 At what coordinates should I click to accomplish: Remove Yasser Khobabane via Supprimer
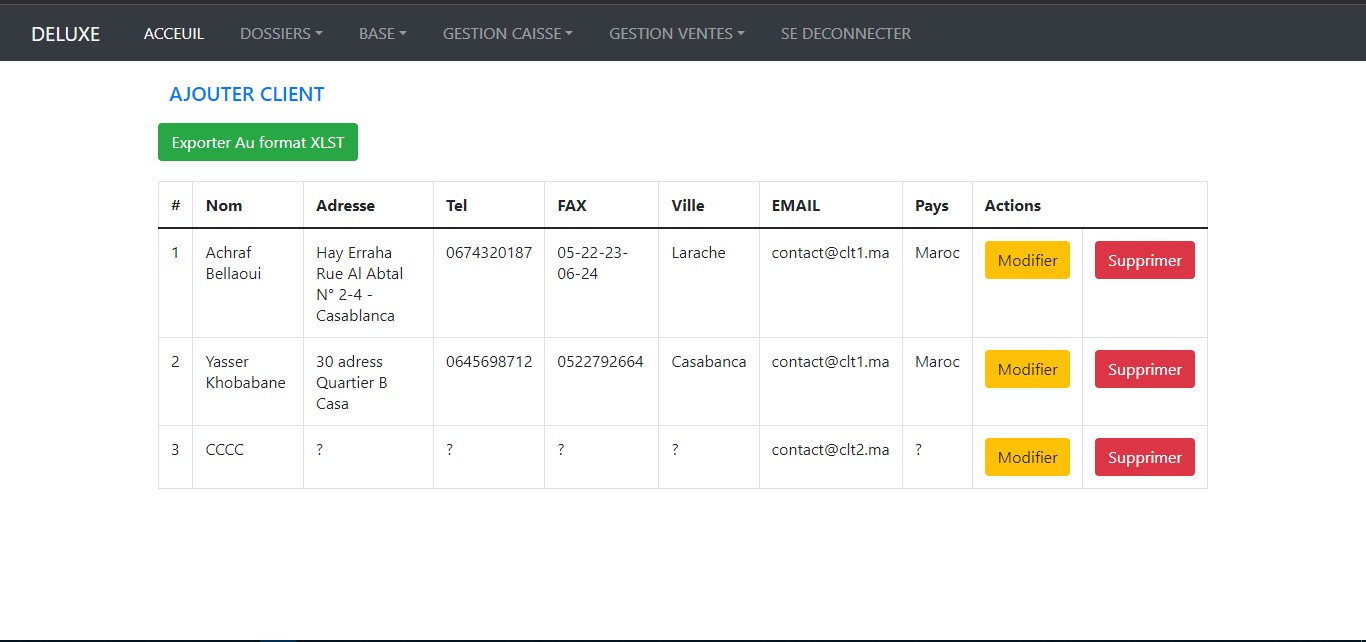tap(1144, 369)
